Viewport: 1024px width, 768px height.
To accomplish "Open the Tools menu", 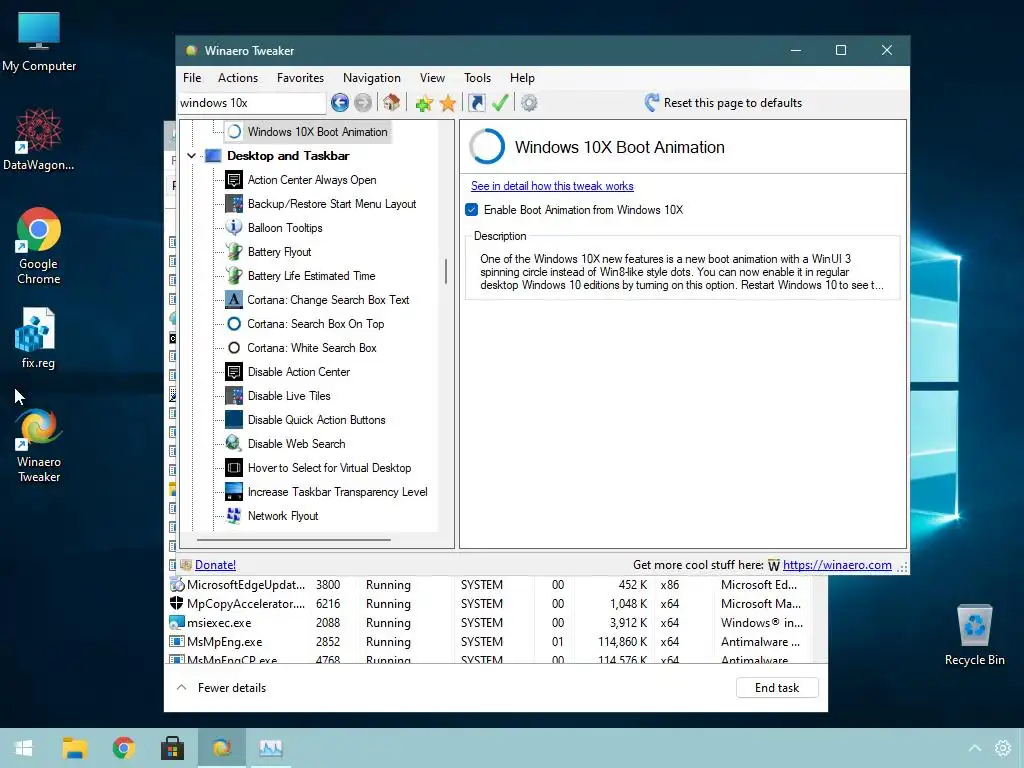I will click(x=477, y=78).
